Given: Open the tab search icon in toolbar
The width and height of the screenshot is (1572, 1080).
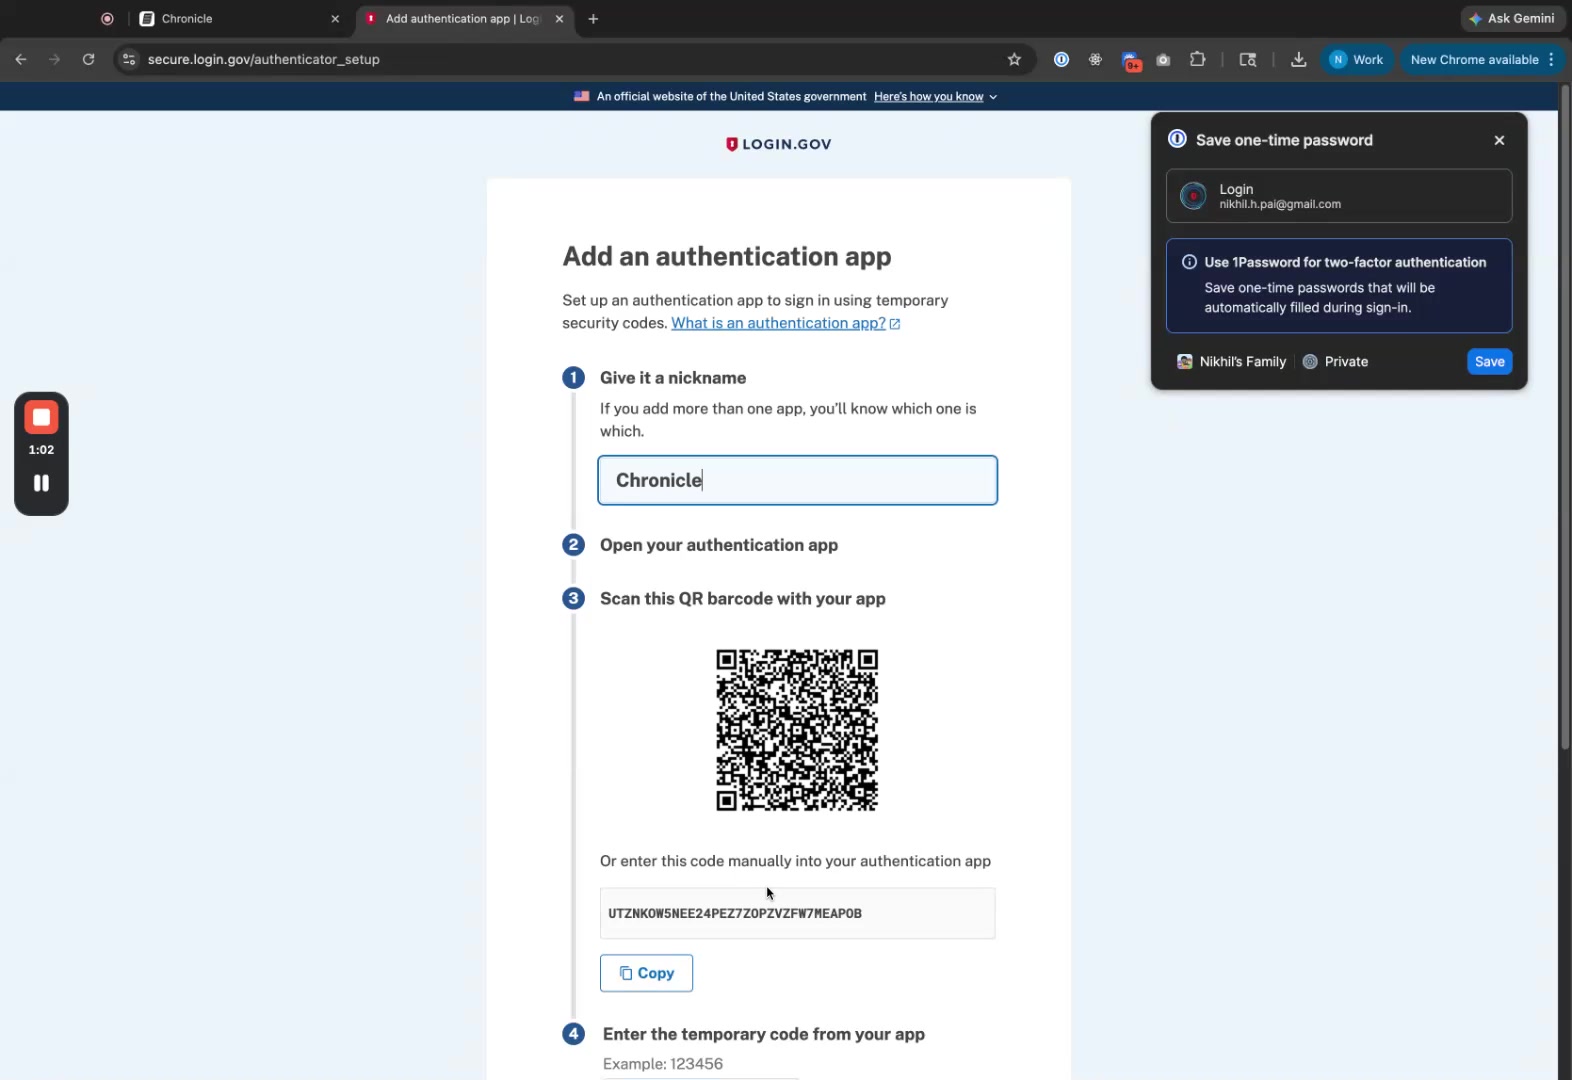Looking at the screenshot, I should 1247,59.
